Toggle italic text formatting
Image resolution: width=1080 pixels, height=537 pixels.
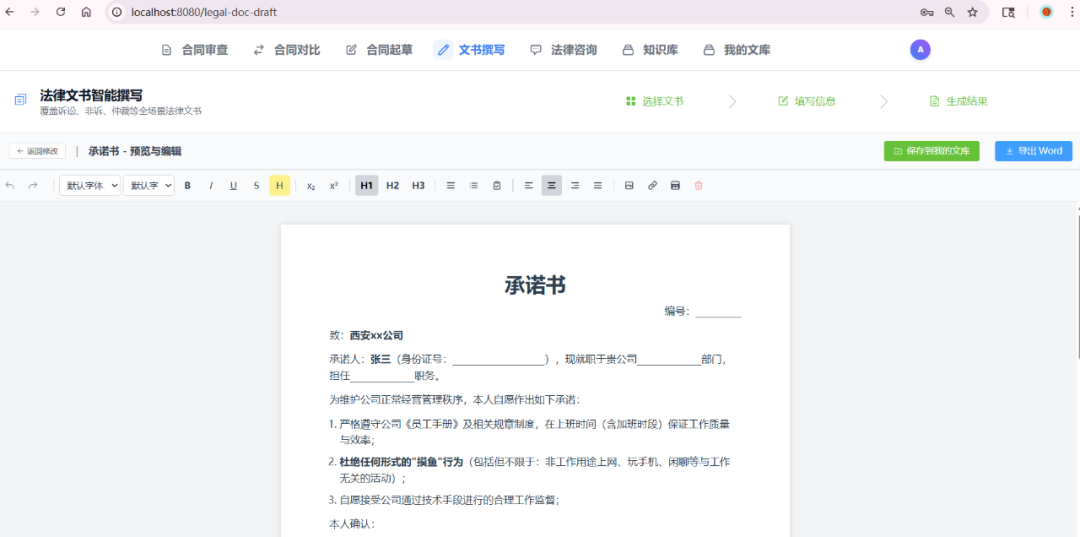click(x=210, y=185)
